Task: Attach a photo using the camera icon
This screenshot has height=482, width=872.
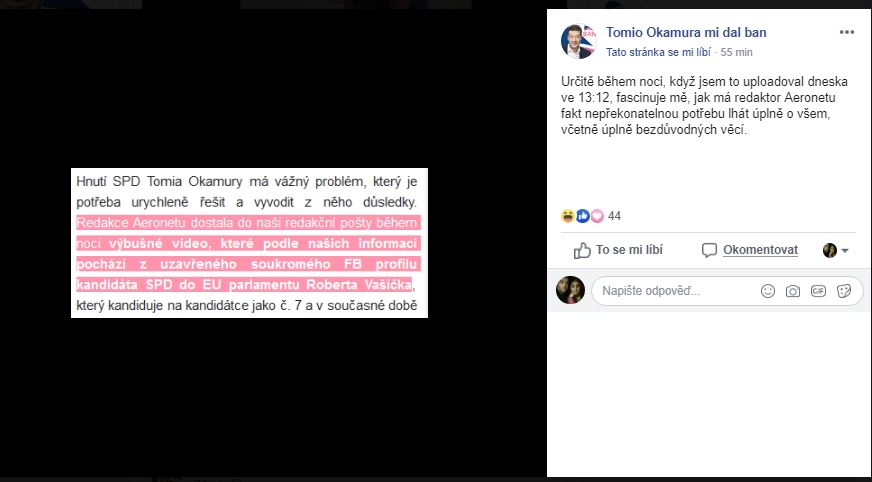Action: [x=792, y=291]
